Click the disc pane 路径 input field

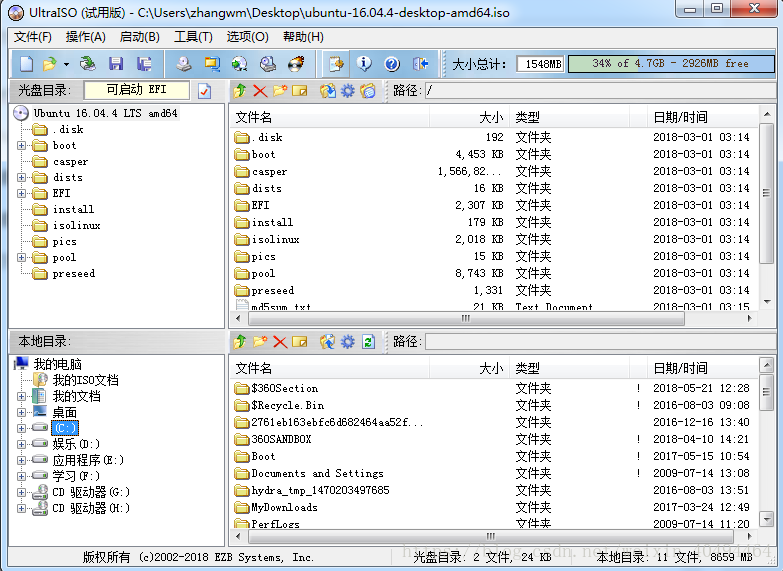pos(600,90)
